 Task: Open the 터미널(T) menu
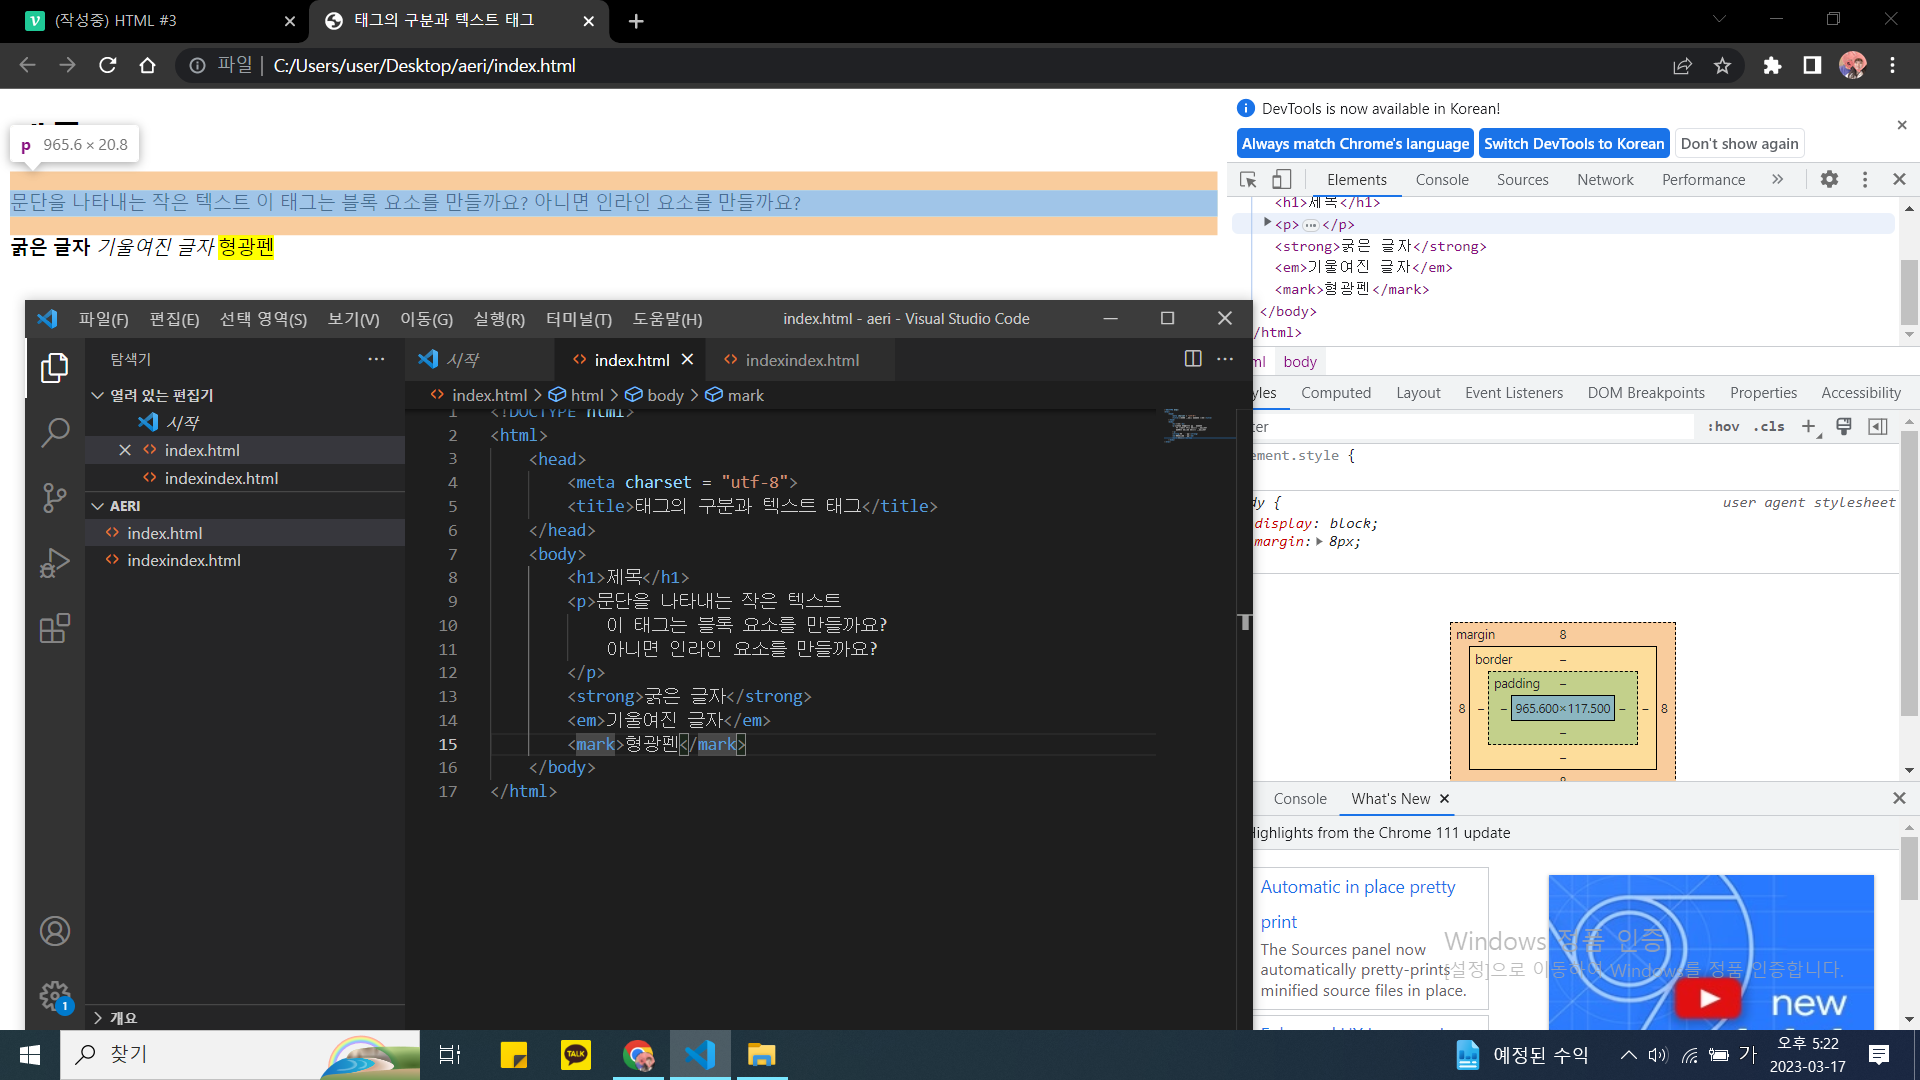(x=578, y=319)
